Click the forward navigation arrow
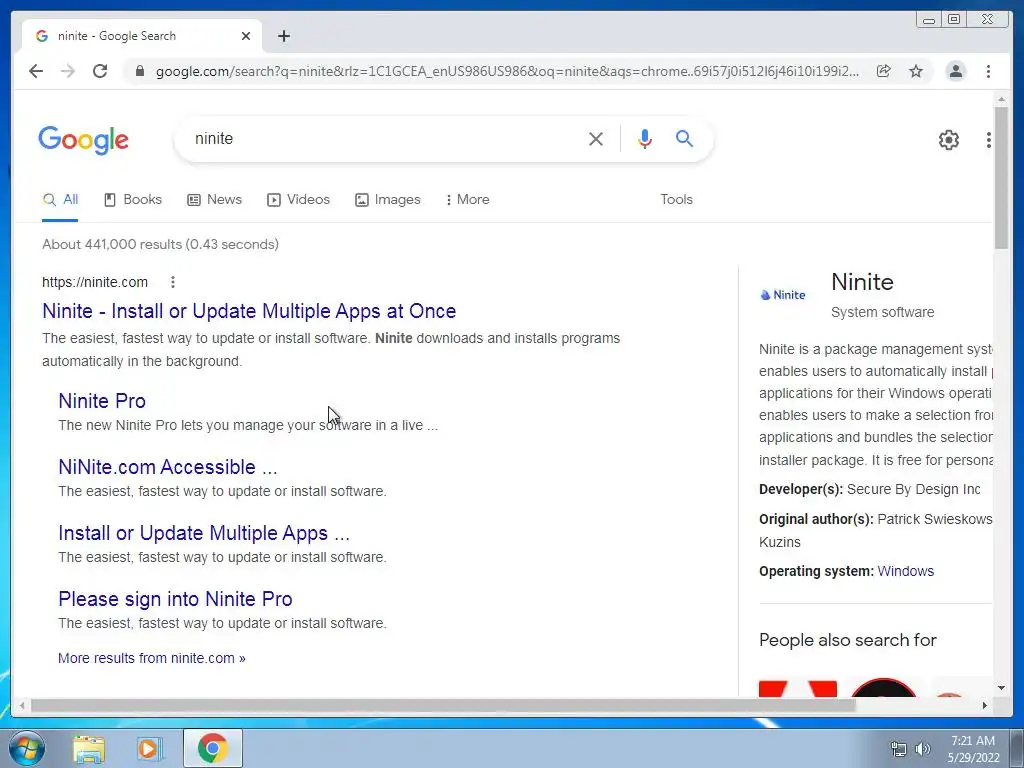1024x768 pixels. 67,71
